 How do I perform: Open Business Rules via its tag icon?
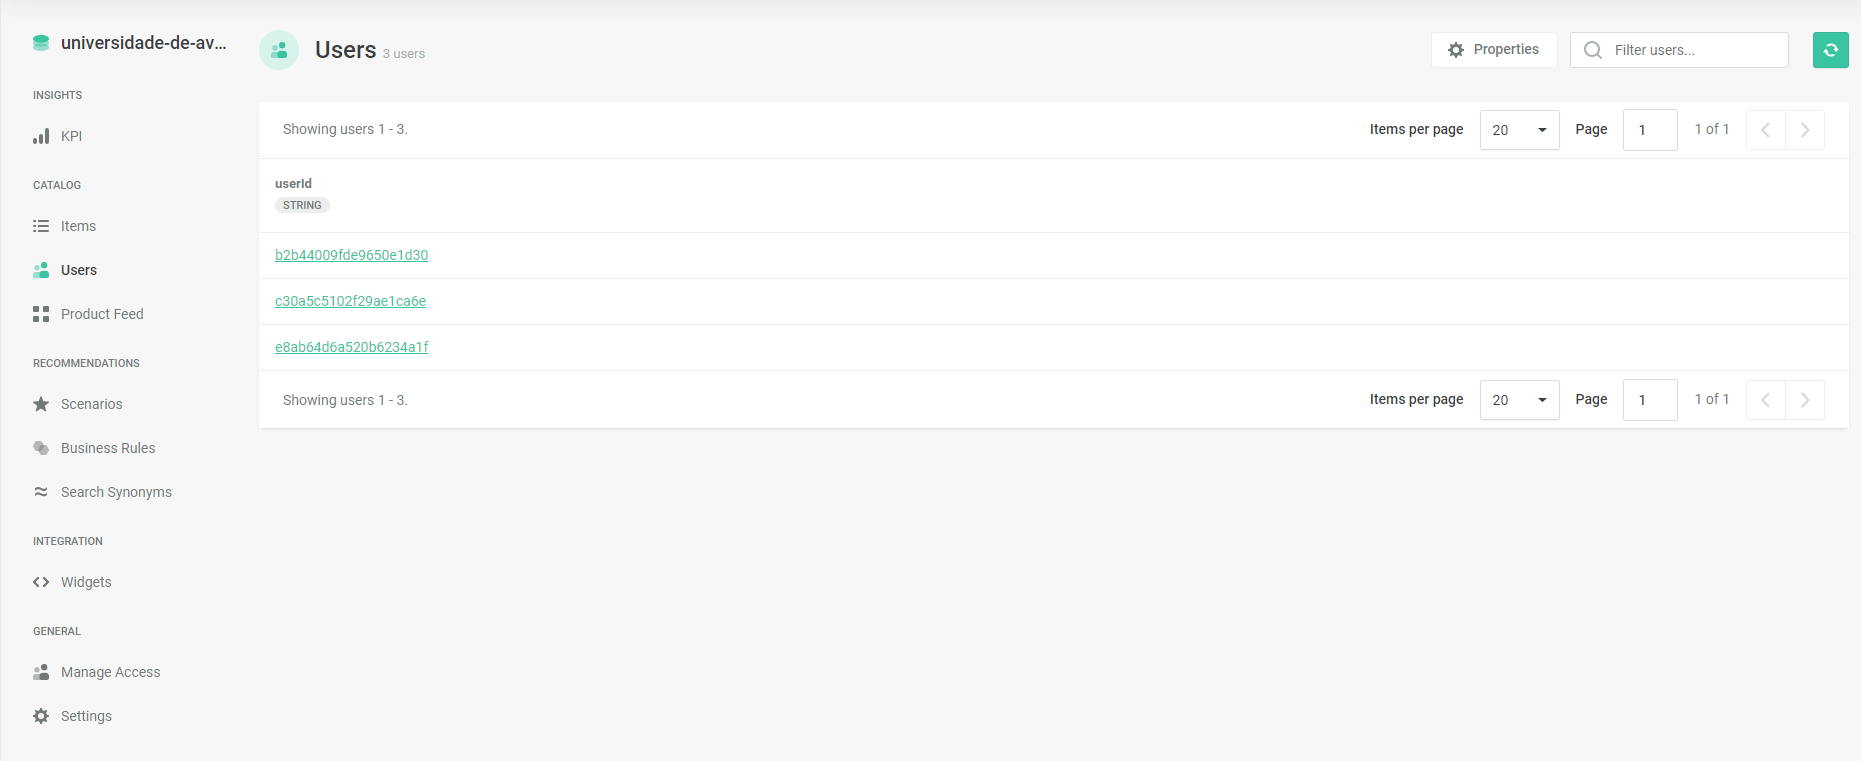[41, 448]
